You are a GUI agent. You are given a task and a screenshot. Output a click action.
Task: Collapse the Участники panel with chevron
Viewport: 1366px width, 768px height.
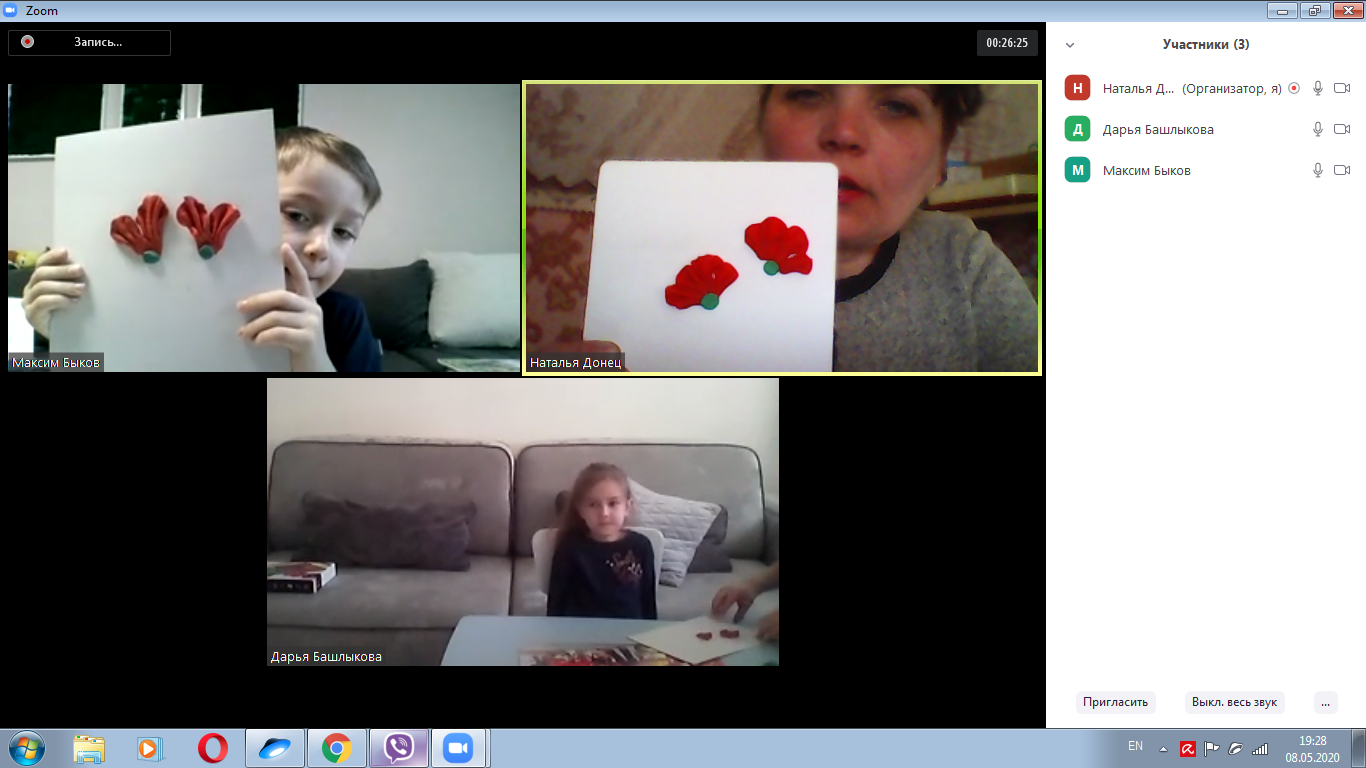point(1070,45)
